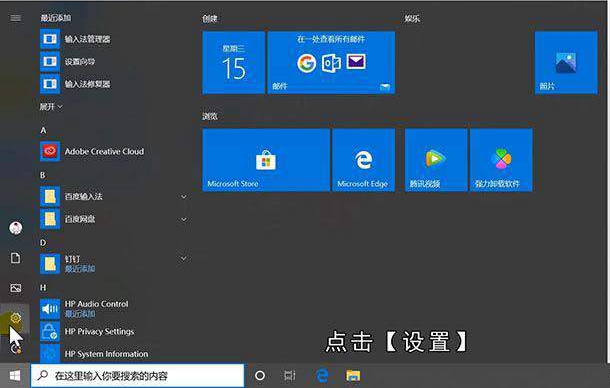610x388 pixels.
Task: Open File Explorer from taskbar
Action: click(353, 376)
